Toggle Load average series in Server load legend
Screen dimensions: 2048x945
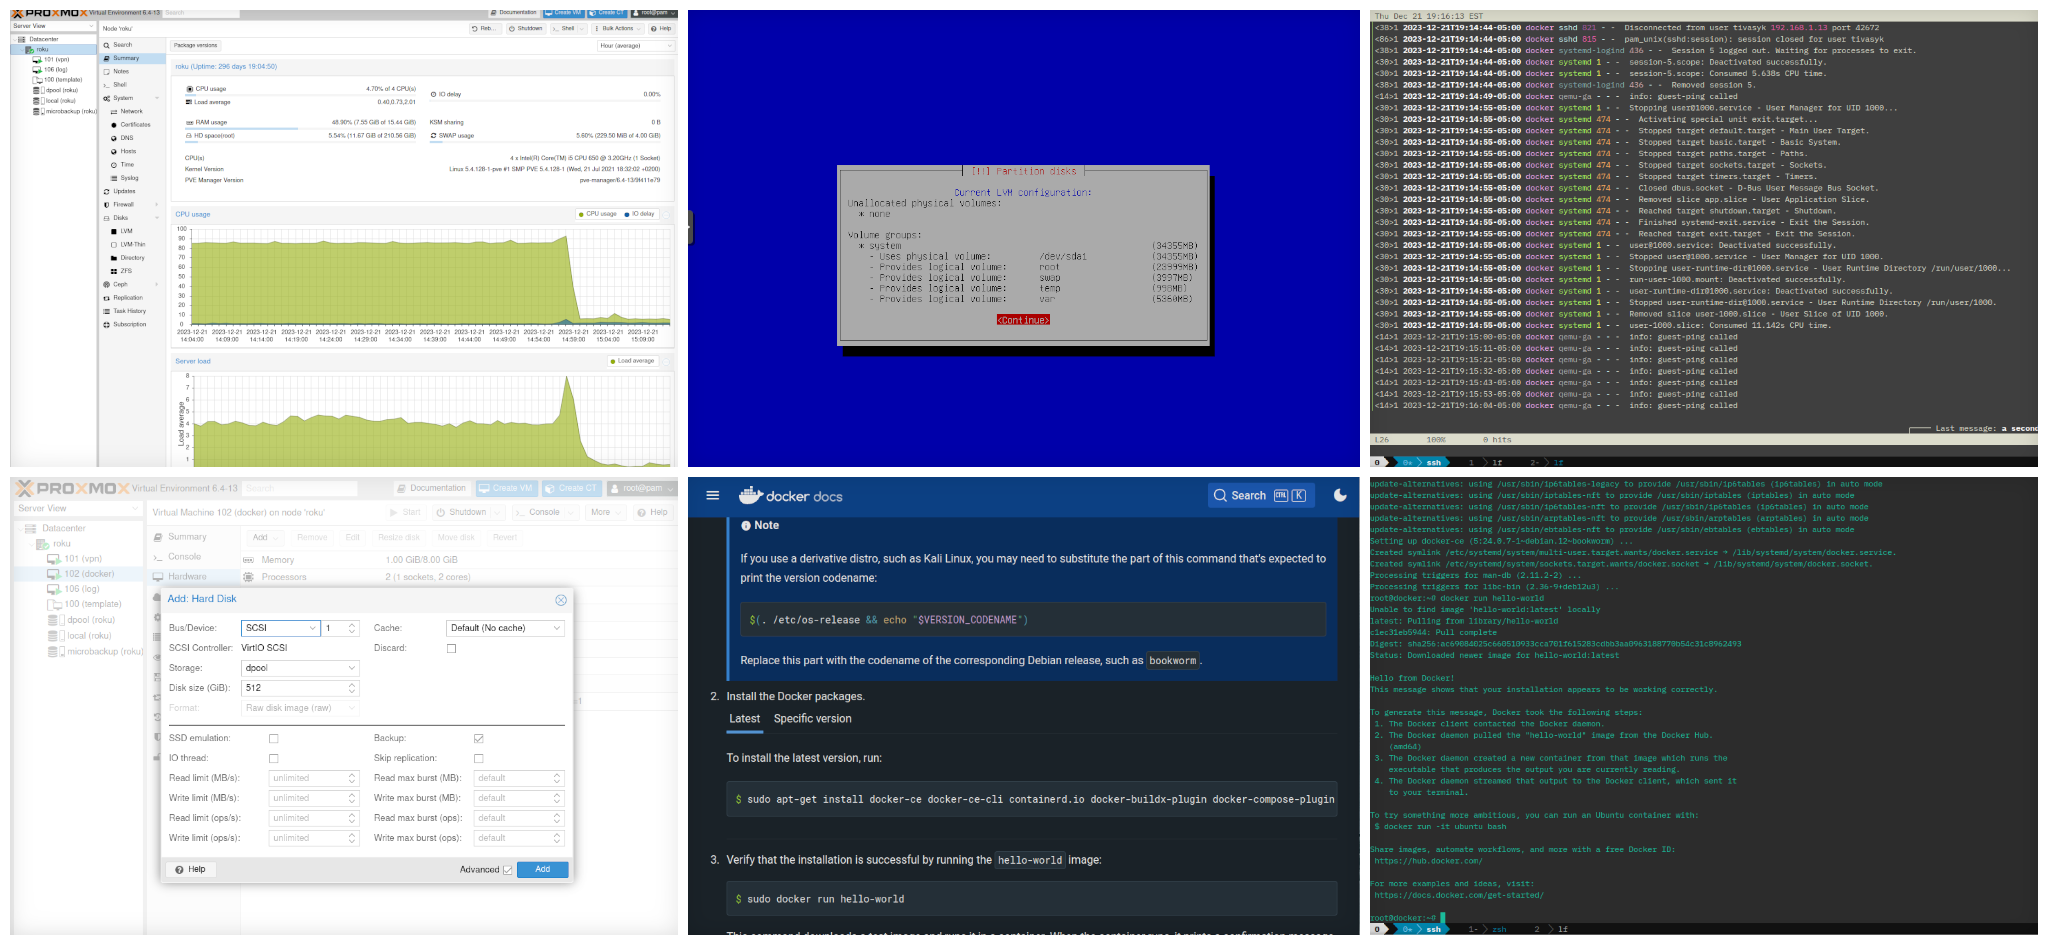coord(632,361)
